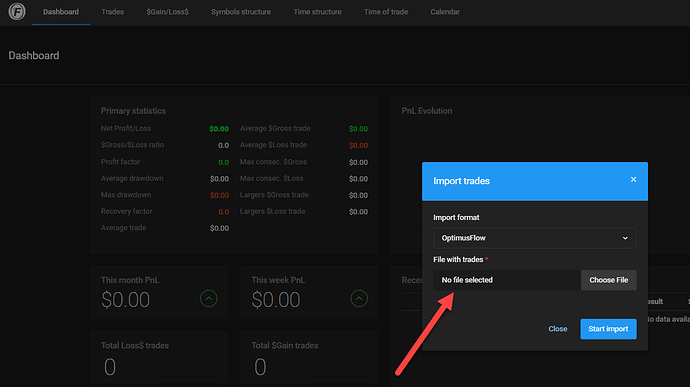Click the File with trades label

pyautogui.click(x=458, y=260)
